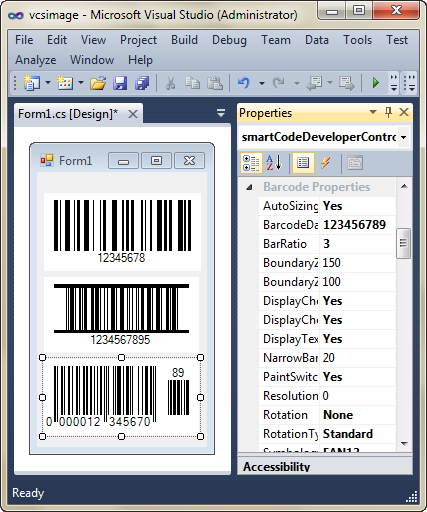This screenshot has width=427, height=512.
Task: Toggle the Properties list view button
Action: pyautogui.click(x=303, y=163)
